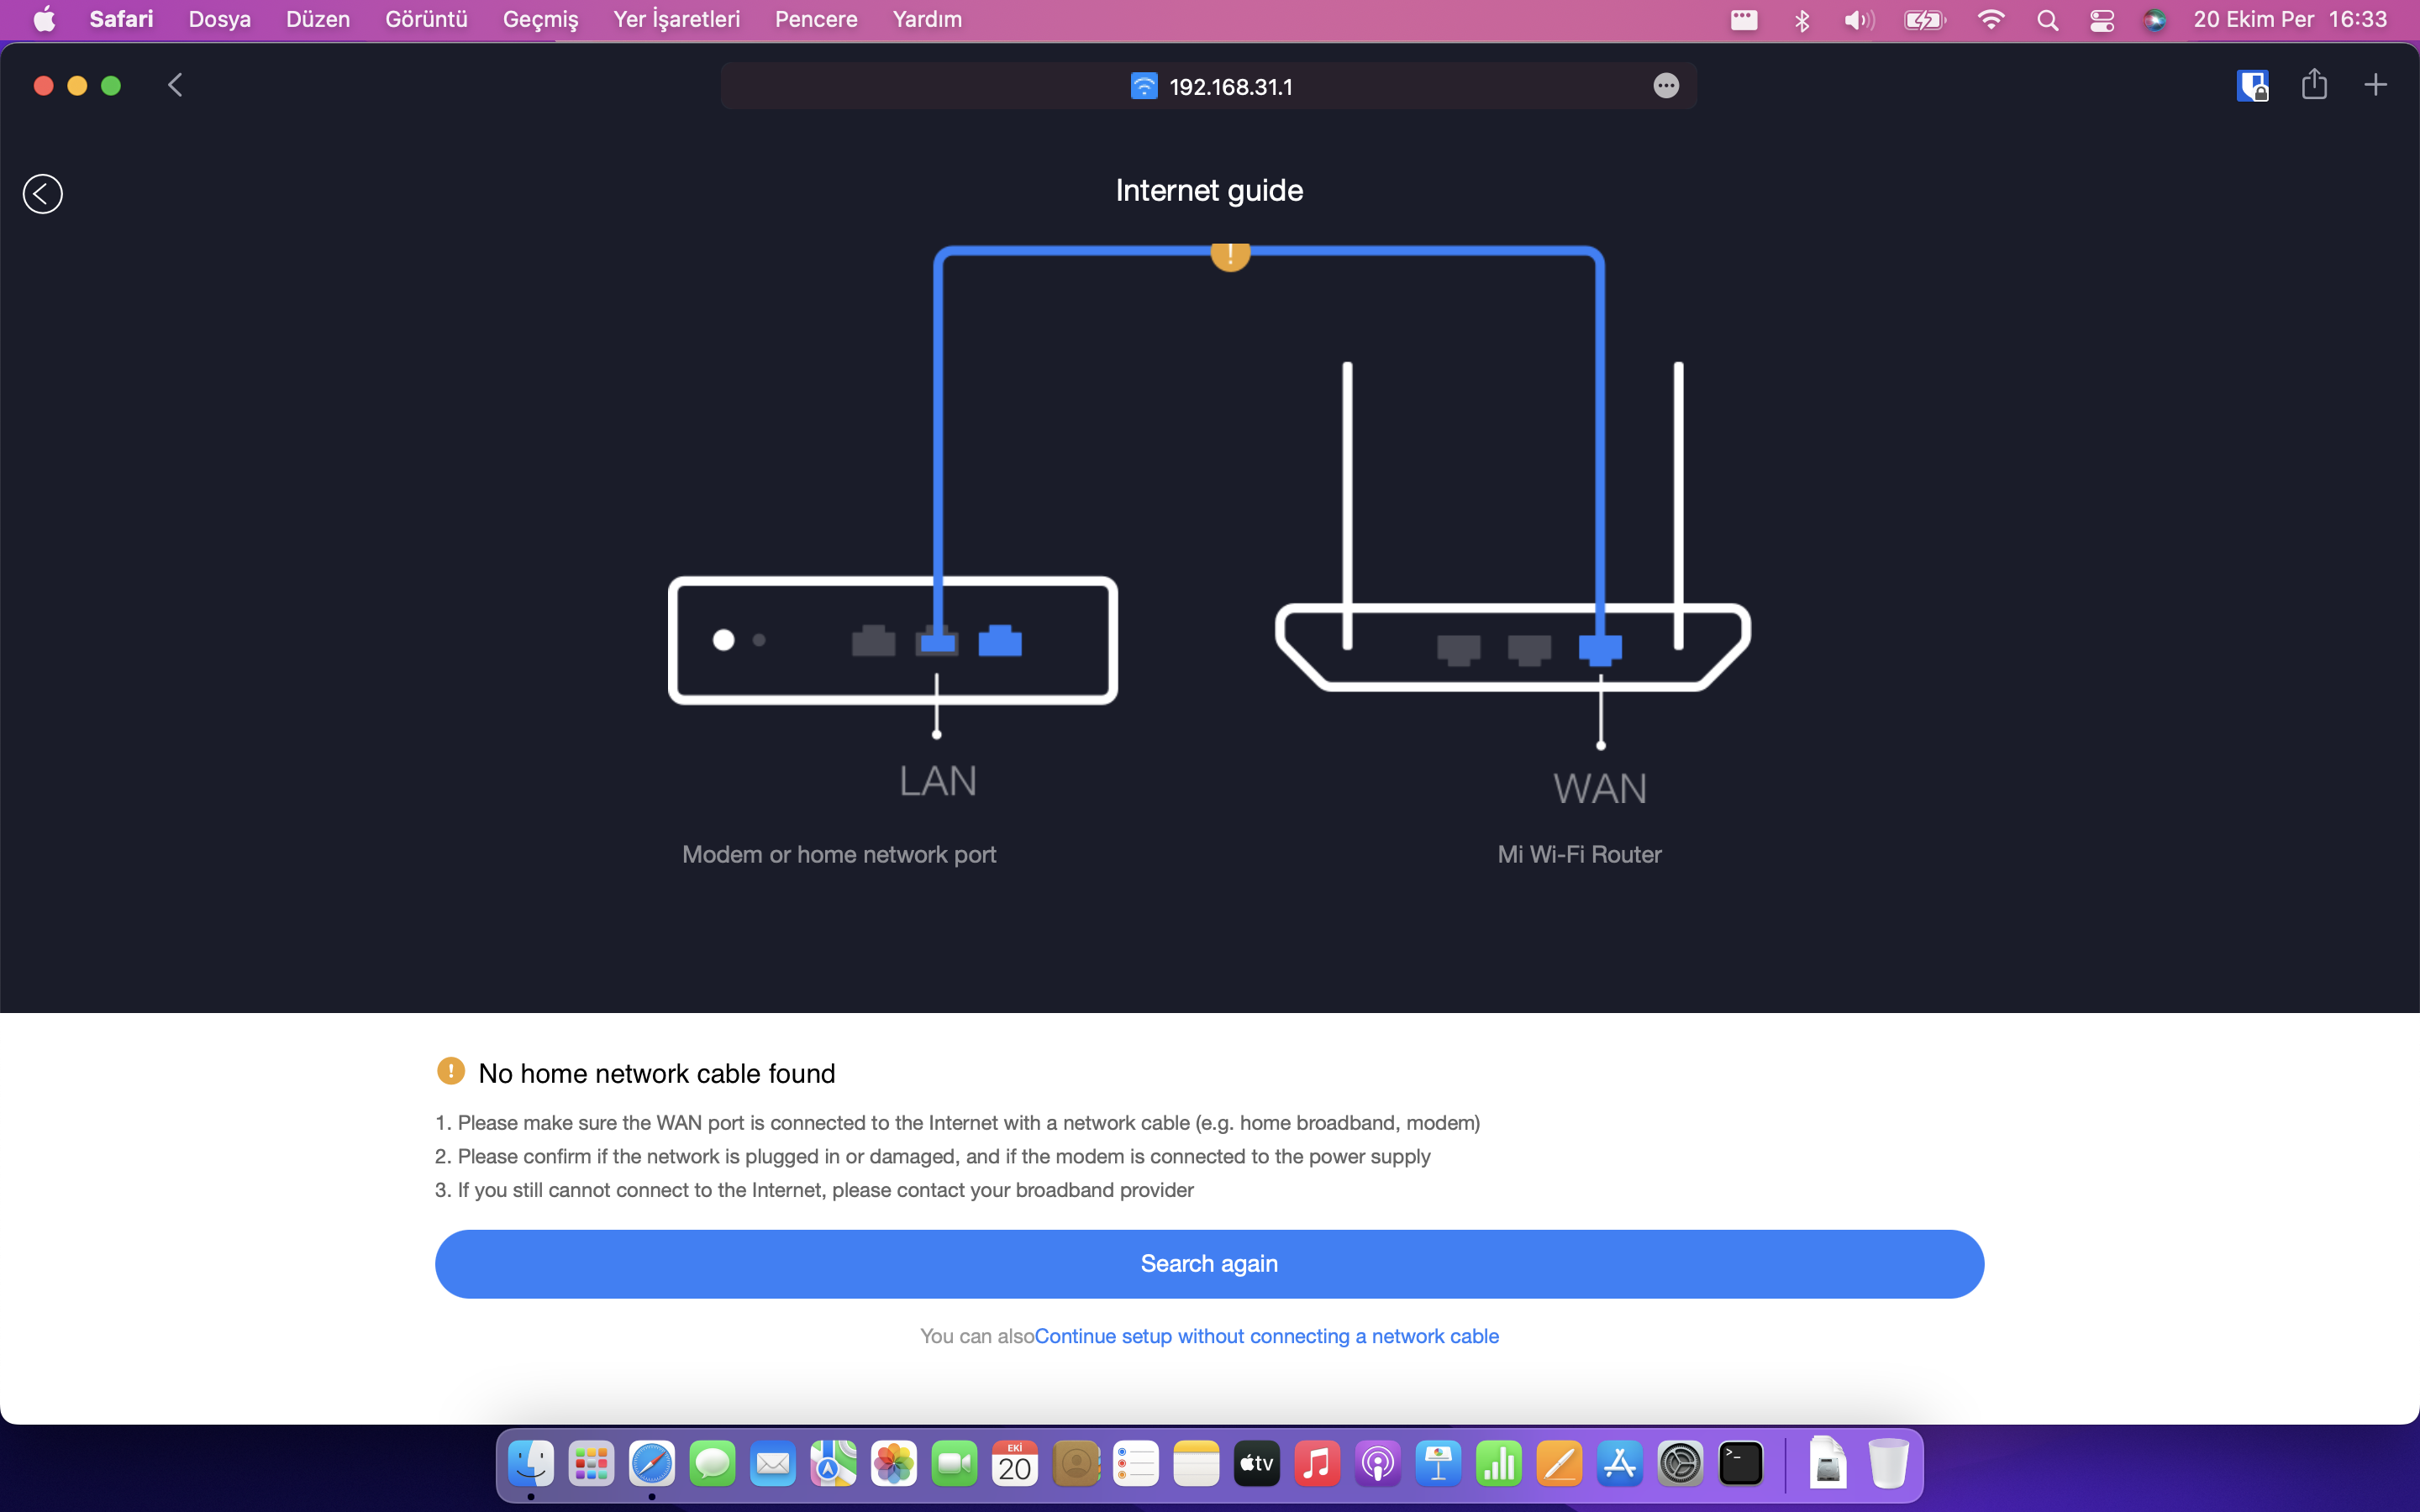Viewport: 2420px width, 1512px height.
Task: Open the Pencere menu
Action: 816,19
